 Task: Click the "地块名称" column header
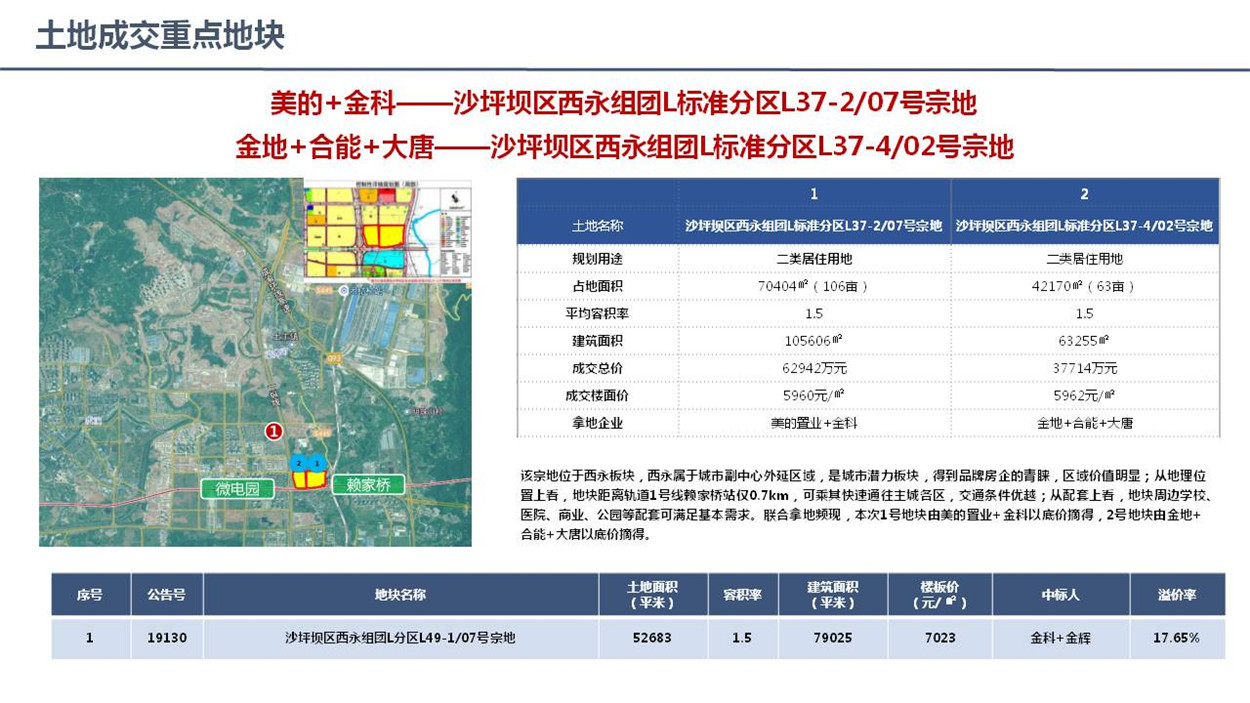pyautogui.click(x=400, y=594)
